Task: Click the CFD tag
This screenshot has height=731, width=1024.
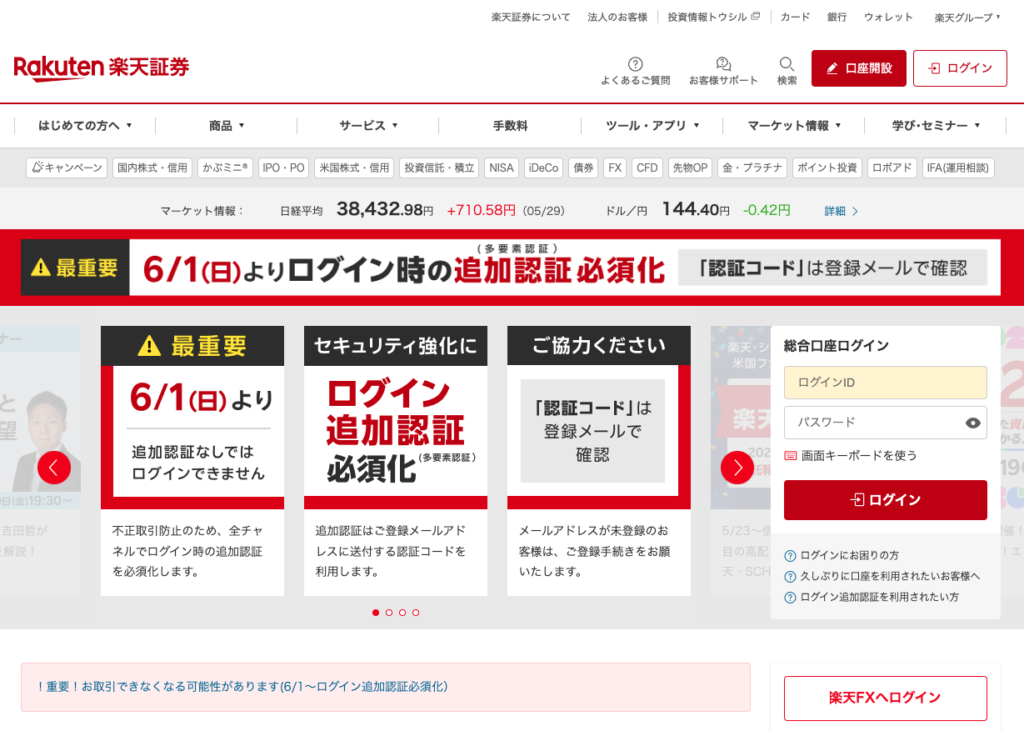Action: 647,168
